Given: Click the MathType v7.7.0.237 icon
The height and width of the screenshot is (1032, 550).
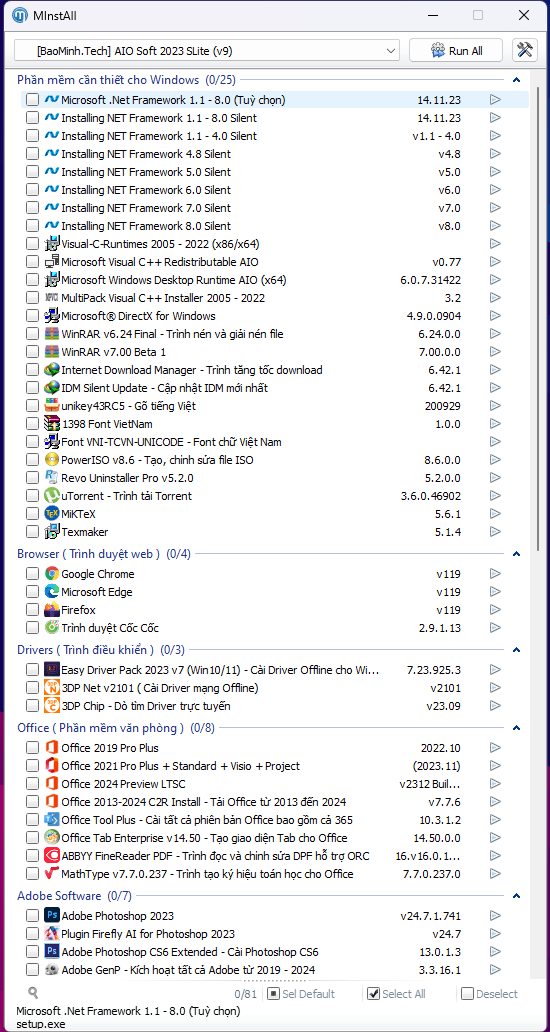Looking at the screenshot, I should (x=51, y=874).
